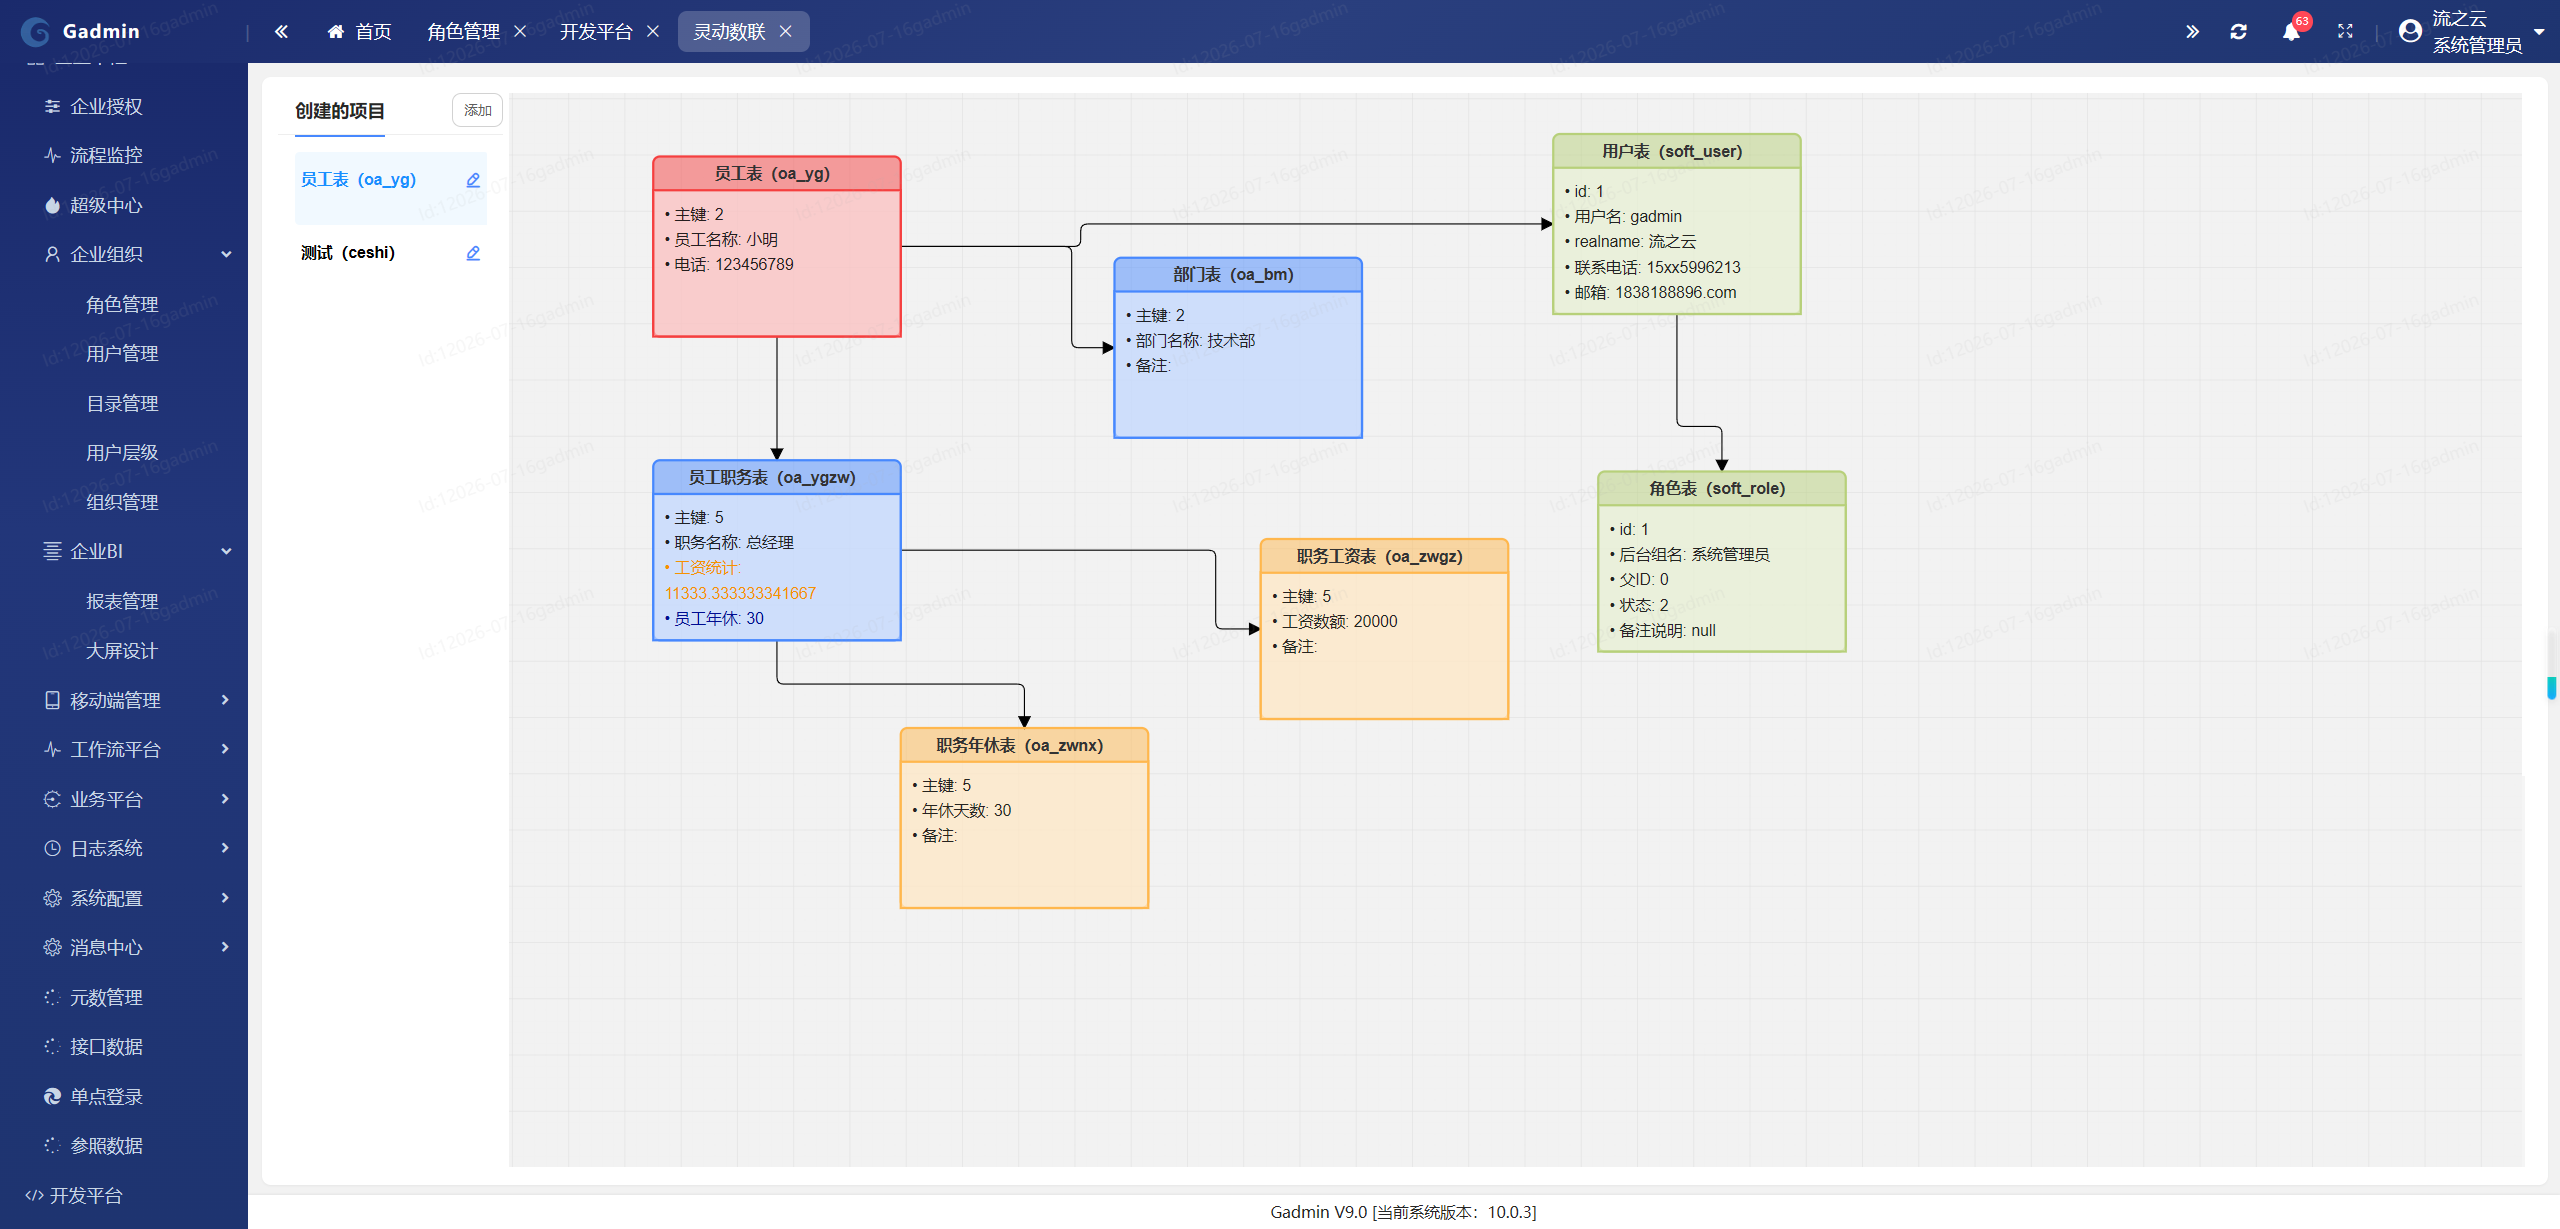Open 大屏设计 in the sidebar
The width and height of the screenshot is (2560, 1229).
[x=122, y=650]
